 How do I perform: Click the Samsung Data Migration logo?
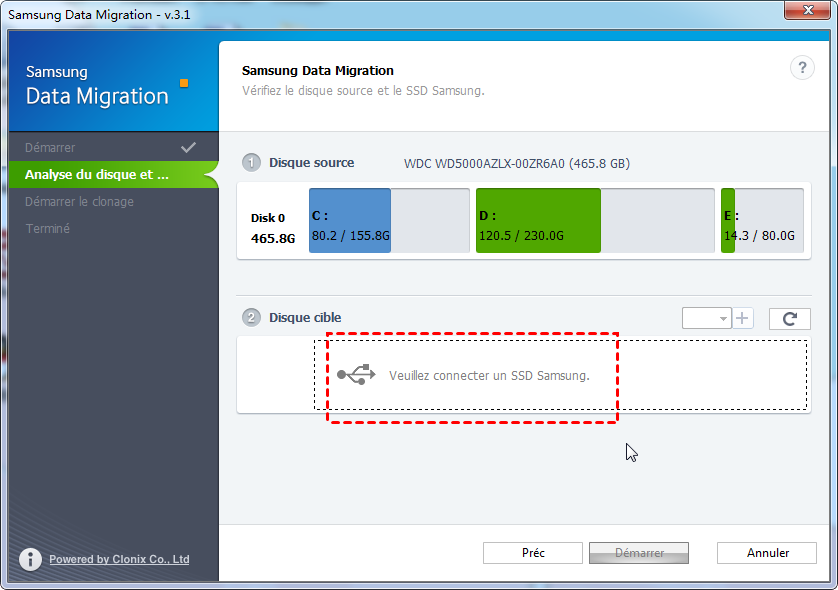click(x=106, y=86)
